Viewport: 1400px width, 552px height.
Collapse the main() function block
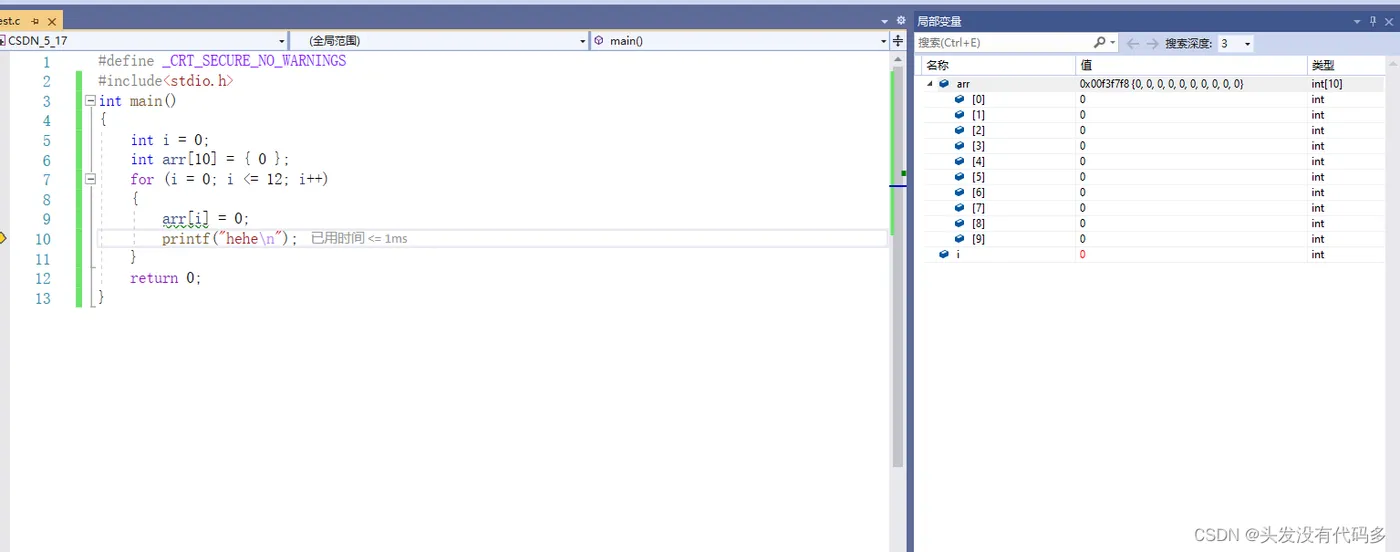tap(91, 100)
